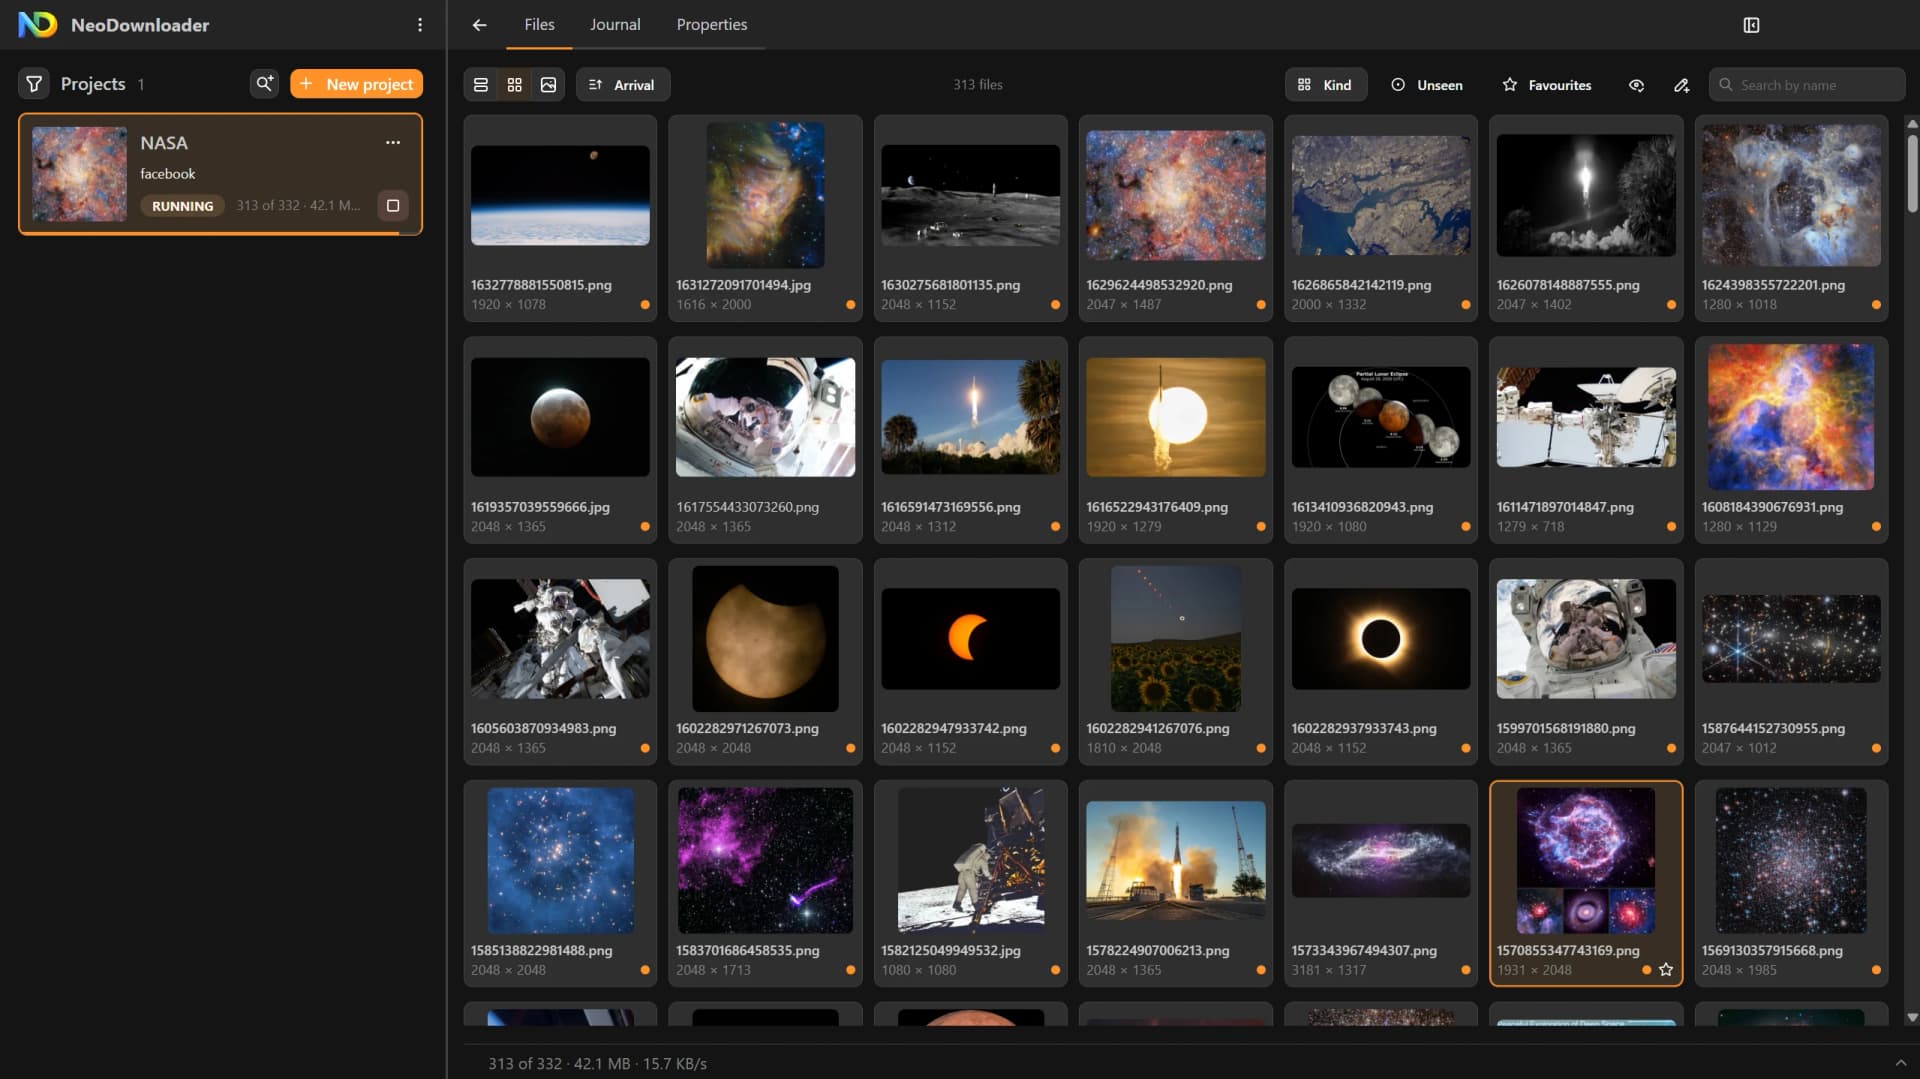Toggle the visibility eye icon
The height and width of the screenshot is (1079, 1920).
(x=1636, y=85)
